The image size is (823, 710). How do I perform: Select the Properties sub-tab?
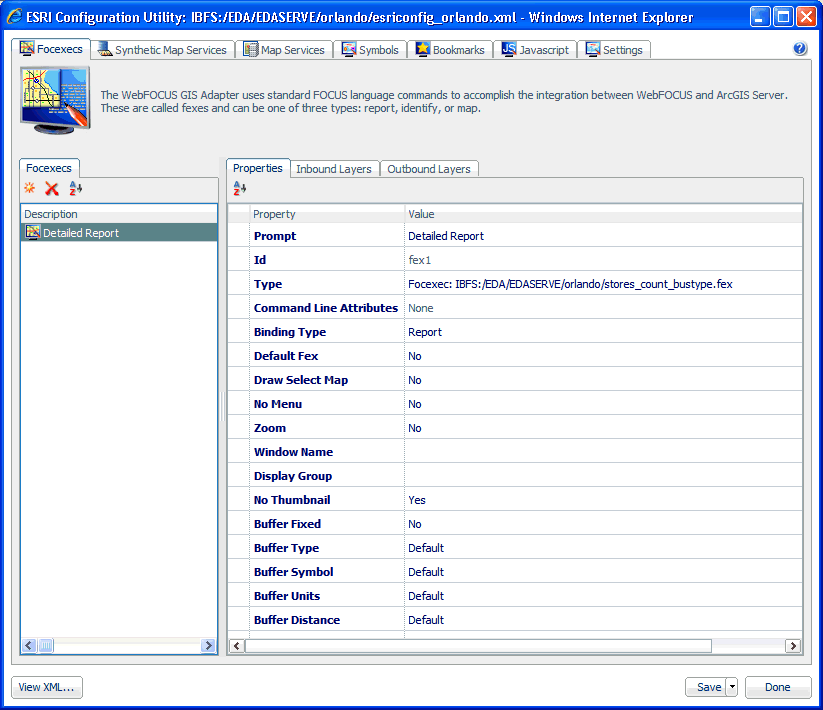[258, 168]
